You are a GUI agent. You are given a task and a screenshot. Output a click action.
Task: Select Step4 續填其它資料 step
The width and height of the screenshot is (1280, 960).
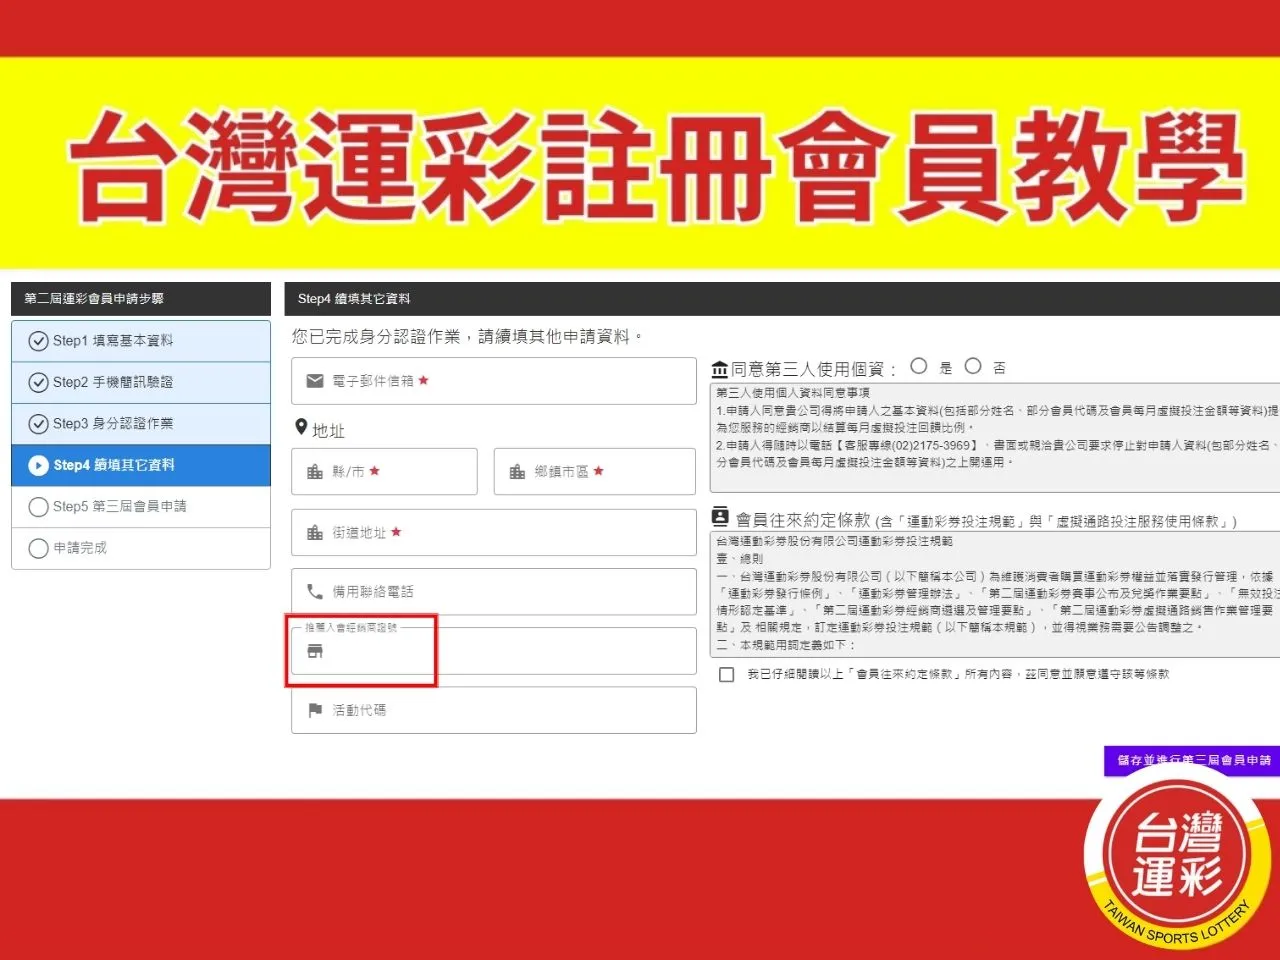(141, 465)
